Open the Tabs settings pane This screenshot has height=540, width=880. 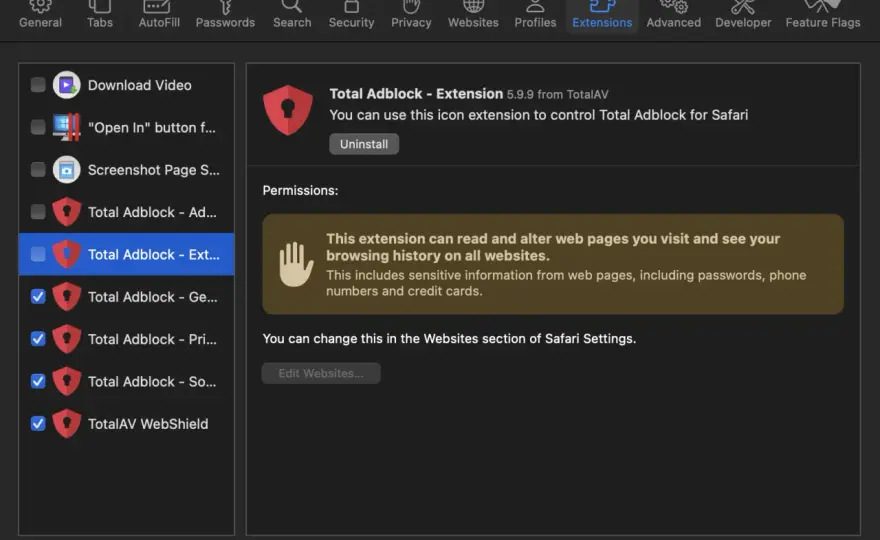100,16
